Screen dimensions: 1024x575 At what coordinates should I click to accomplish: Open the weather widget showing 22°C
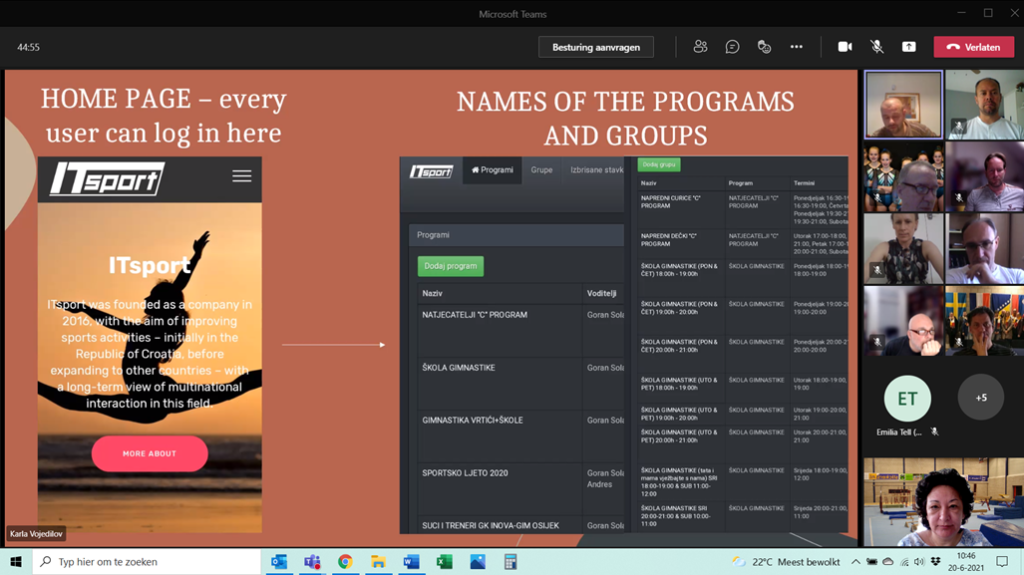pos(786,561)
